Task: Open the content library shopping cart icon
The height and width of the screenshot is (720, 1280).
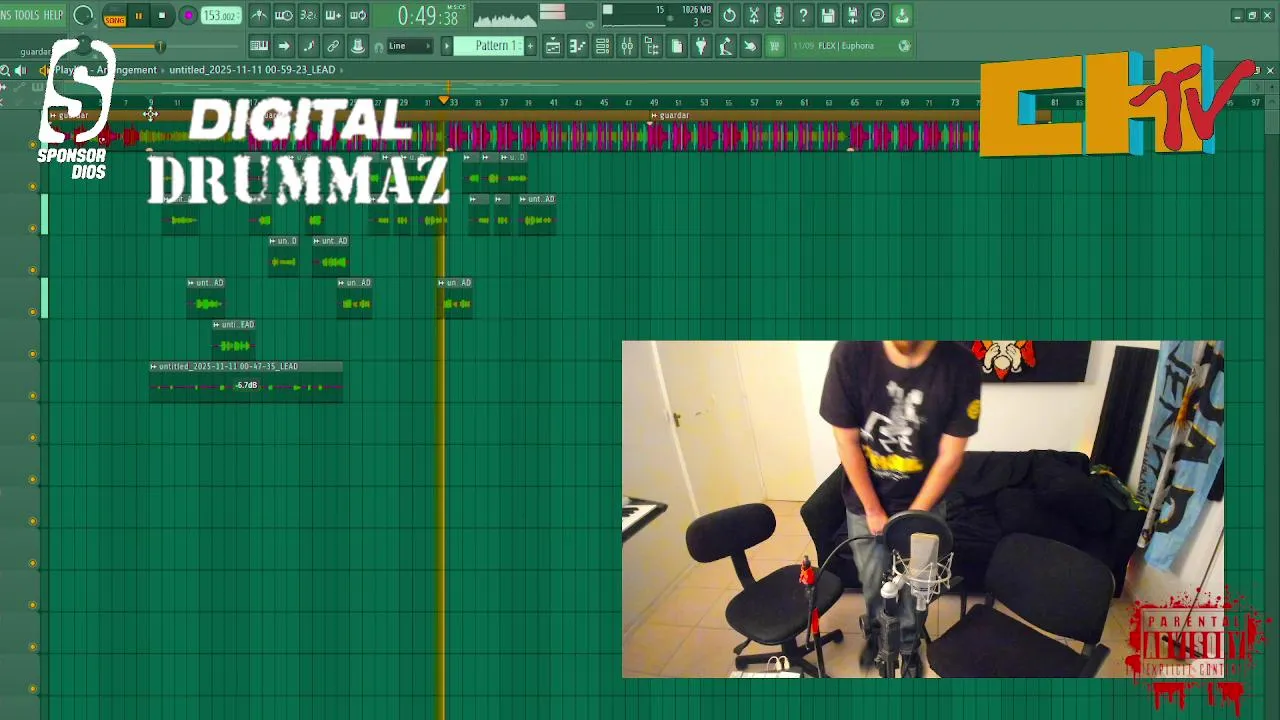Action: [774, 46]
